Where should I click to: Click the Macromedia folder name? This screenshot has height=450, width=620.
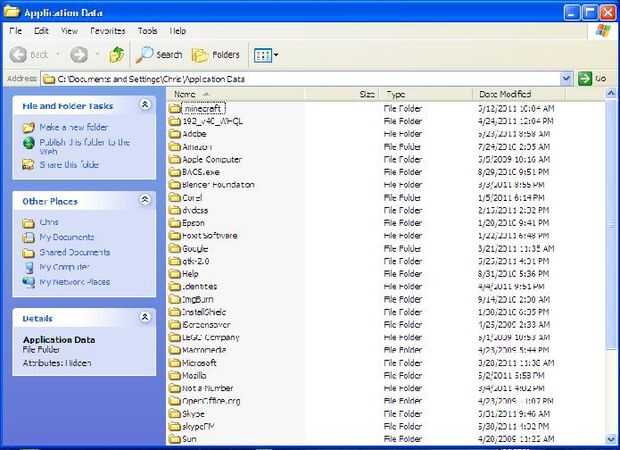point(204,350)
